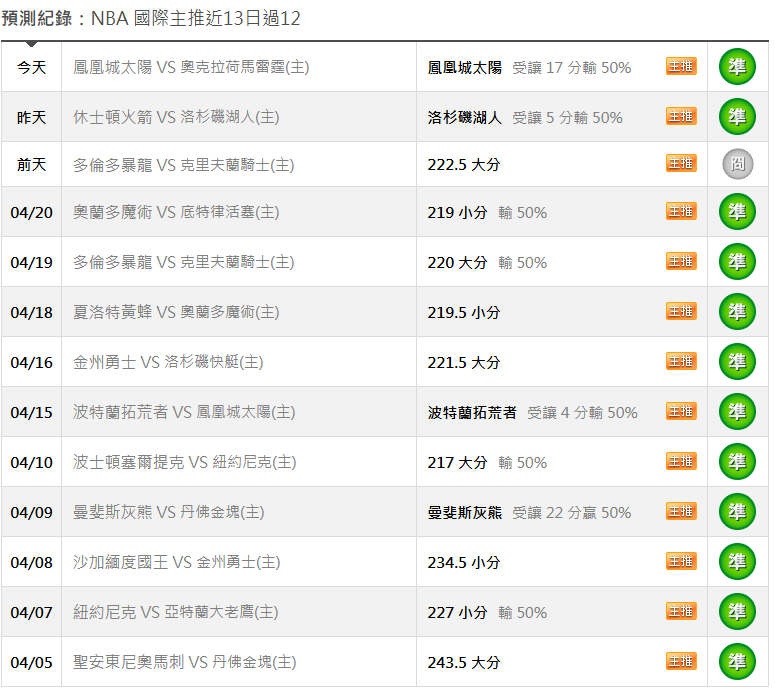
Task: Click the orange 主推 badge in 昨天 row
Action: point(681,116)
